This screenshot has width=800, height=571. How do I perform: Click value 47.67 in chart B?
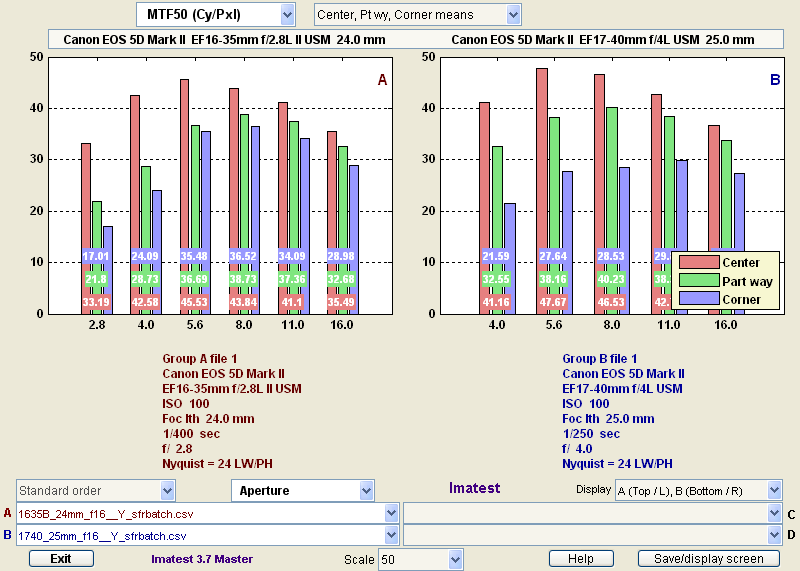[553, 302]
